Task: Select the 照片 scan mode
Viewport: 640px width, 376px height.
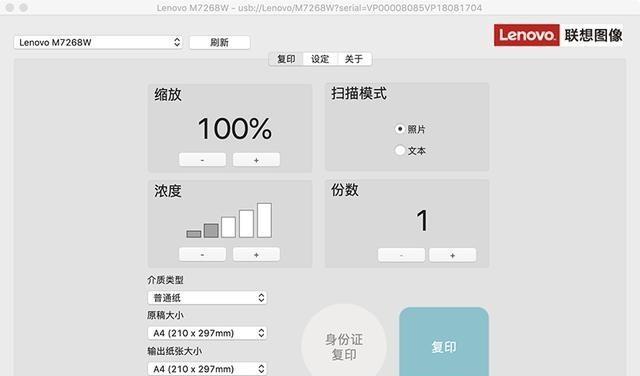Action: (411, 129)
